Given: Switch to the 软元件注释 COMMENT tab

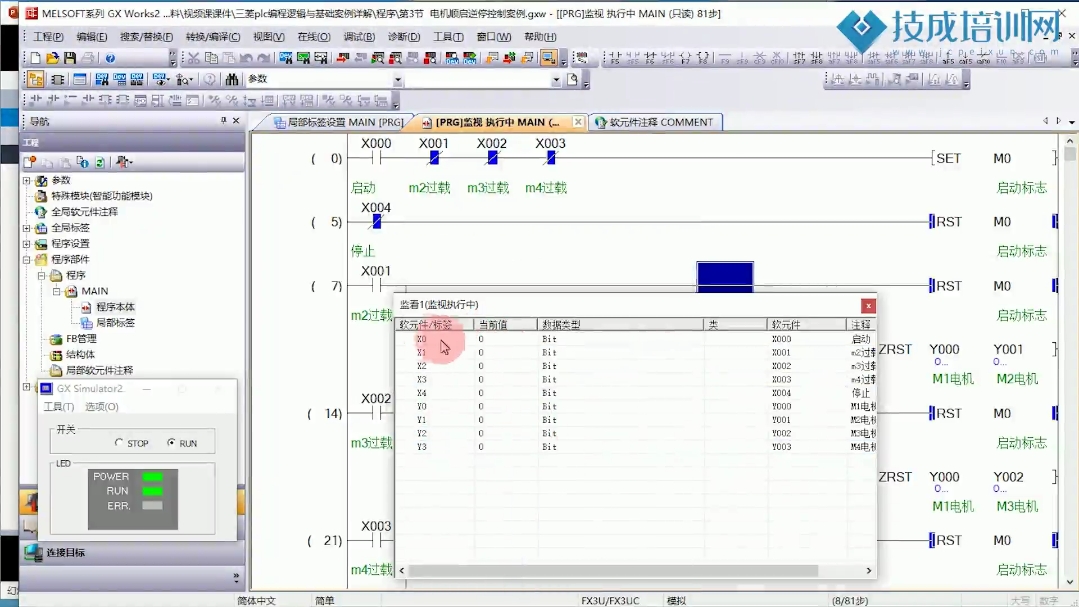Looking at the screenshot, I should point(654,123).
